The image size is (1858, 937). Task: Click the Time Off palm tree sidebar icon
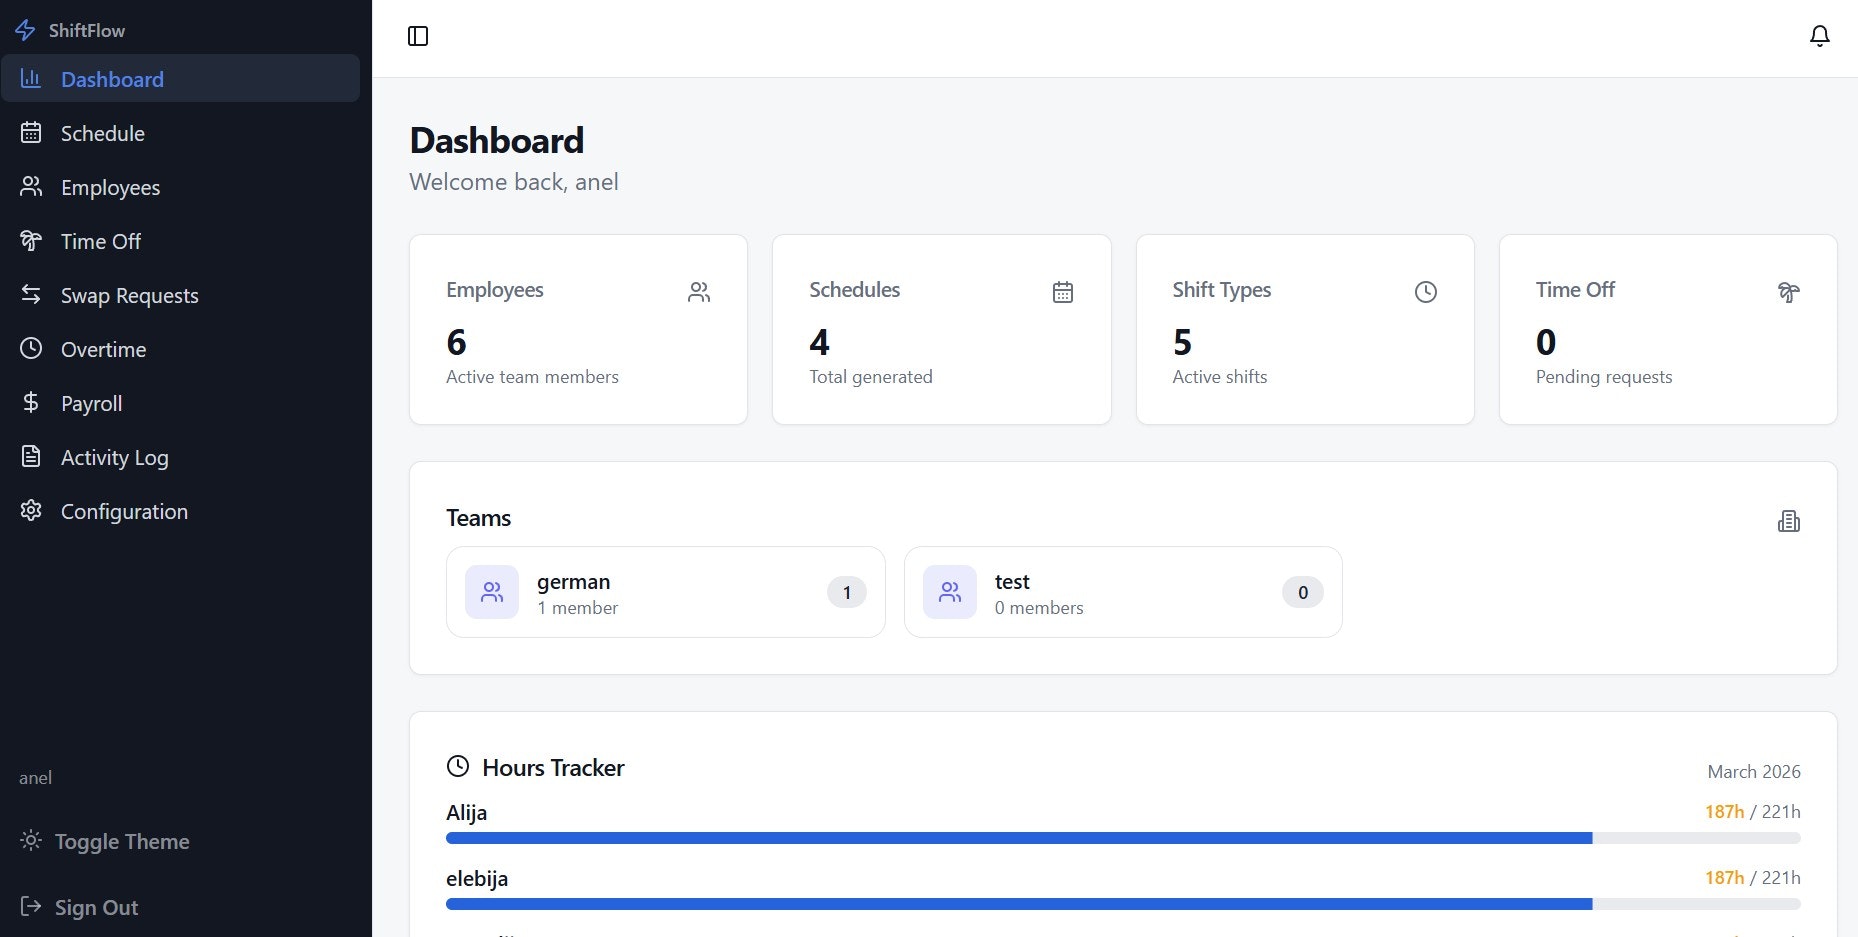pyautogui.click(x=31, y=240)
